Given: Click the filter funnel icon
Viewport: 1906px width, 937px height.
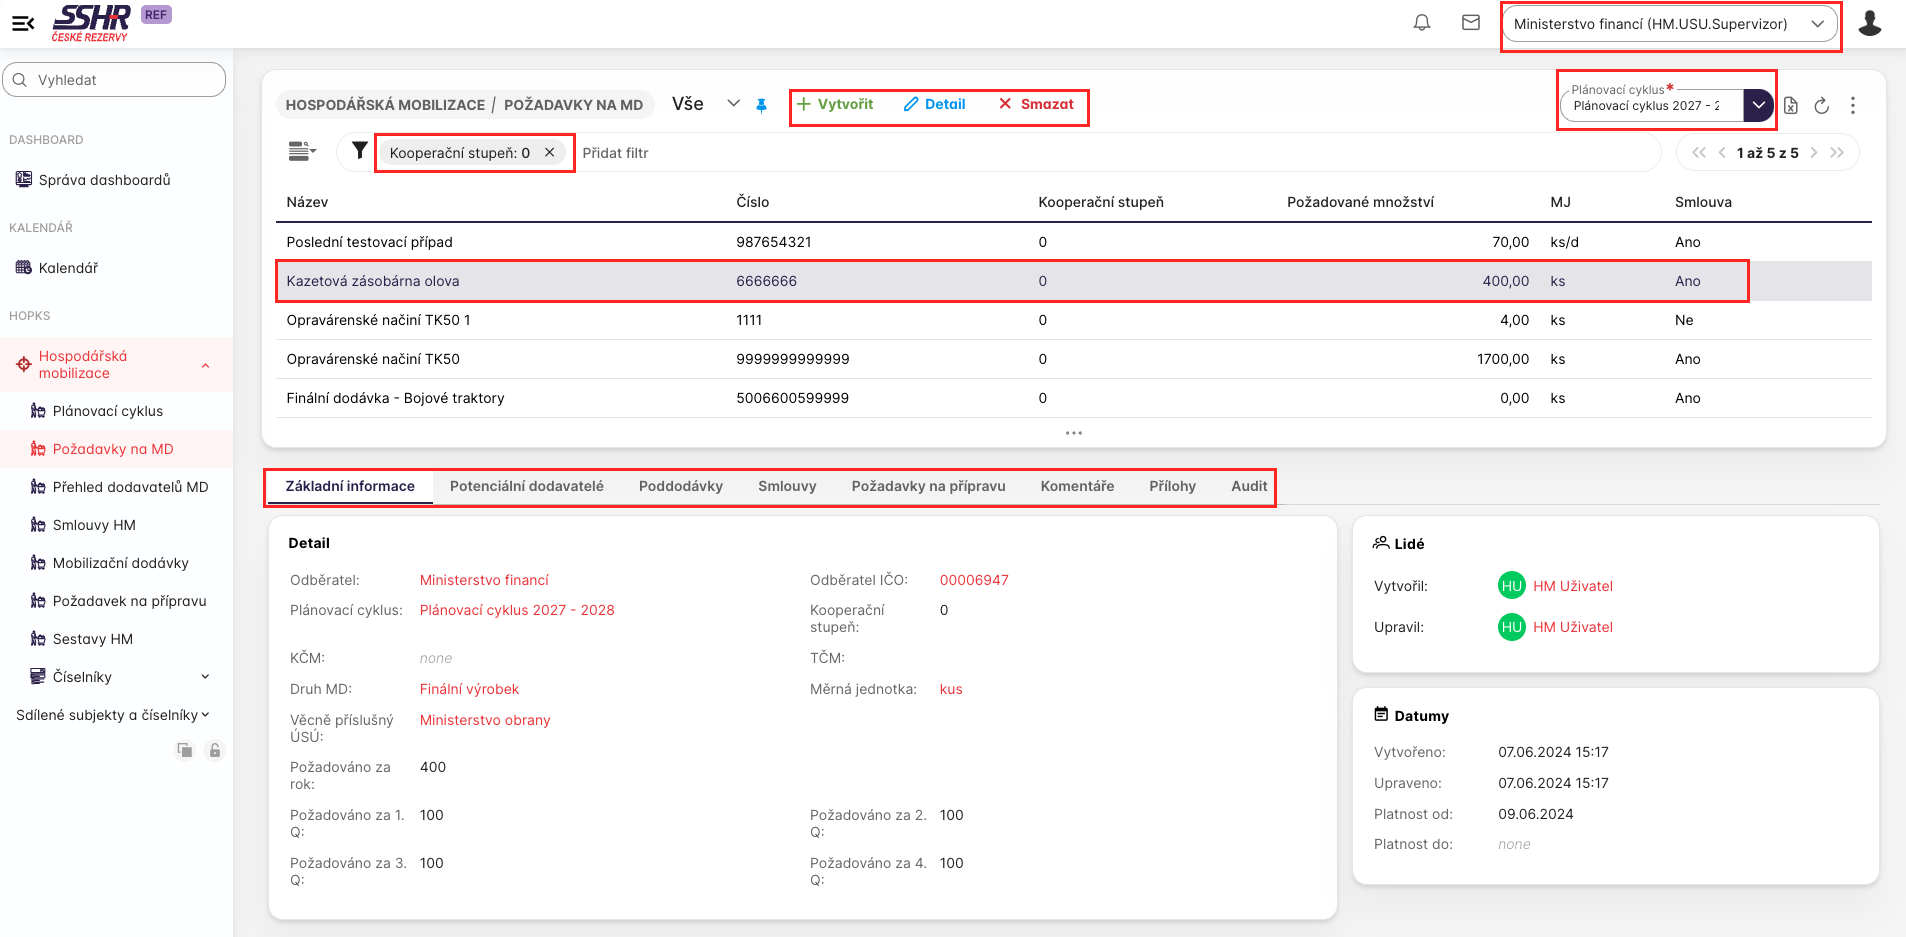Looking at the screenshot, I should click(359, 152).
